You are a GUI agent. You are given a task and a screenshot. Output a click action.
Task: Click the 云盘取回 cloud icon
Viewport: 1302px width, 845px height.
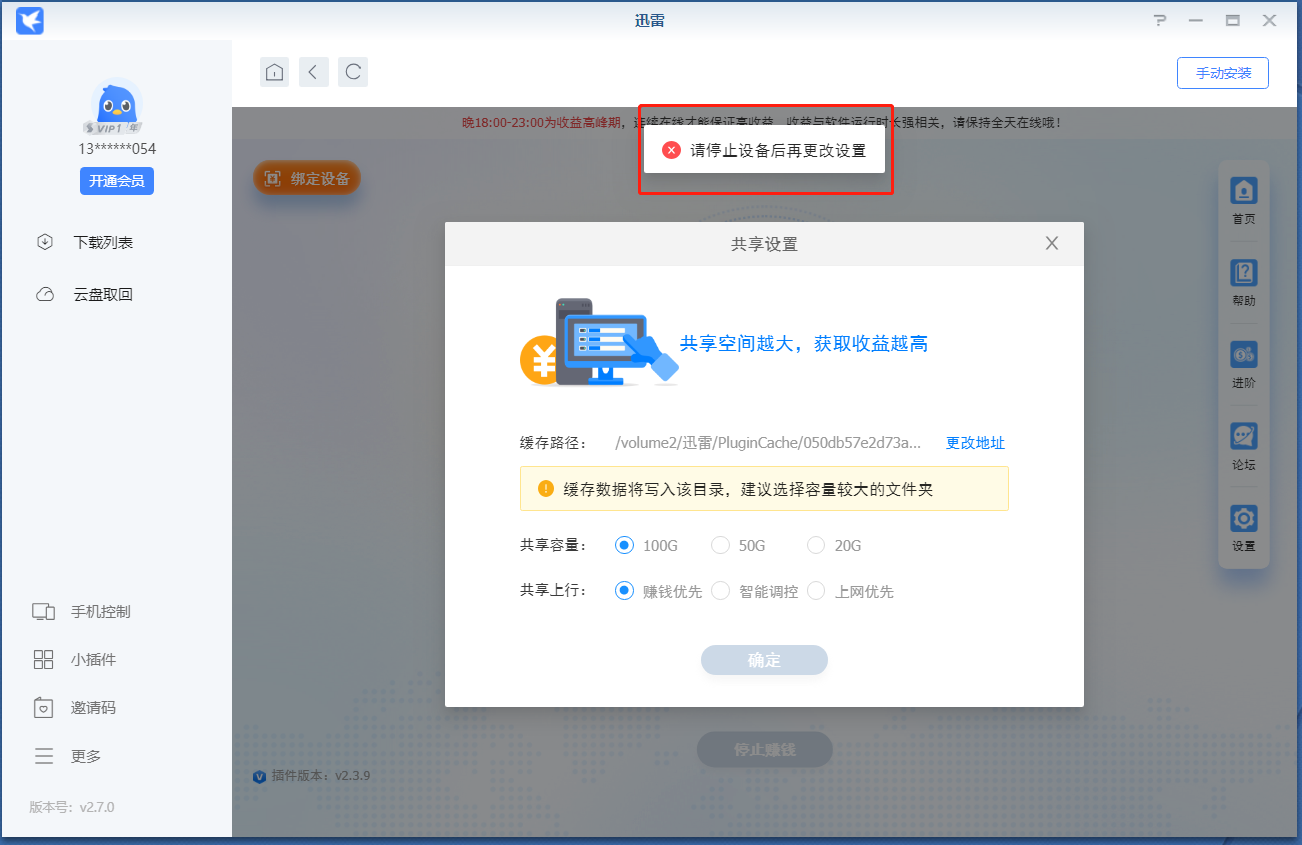coord(44,294)
